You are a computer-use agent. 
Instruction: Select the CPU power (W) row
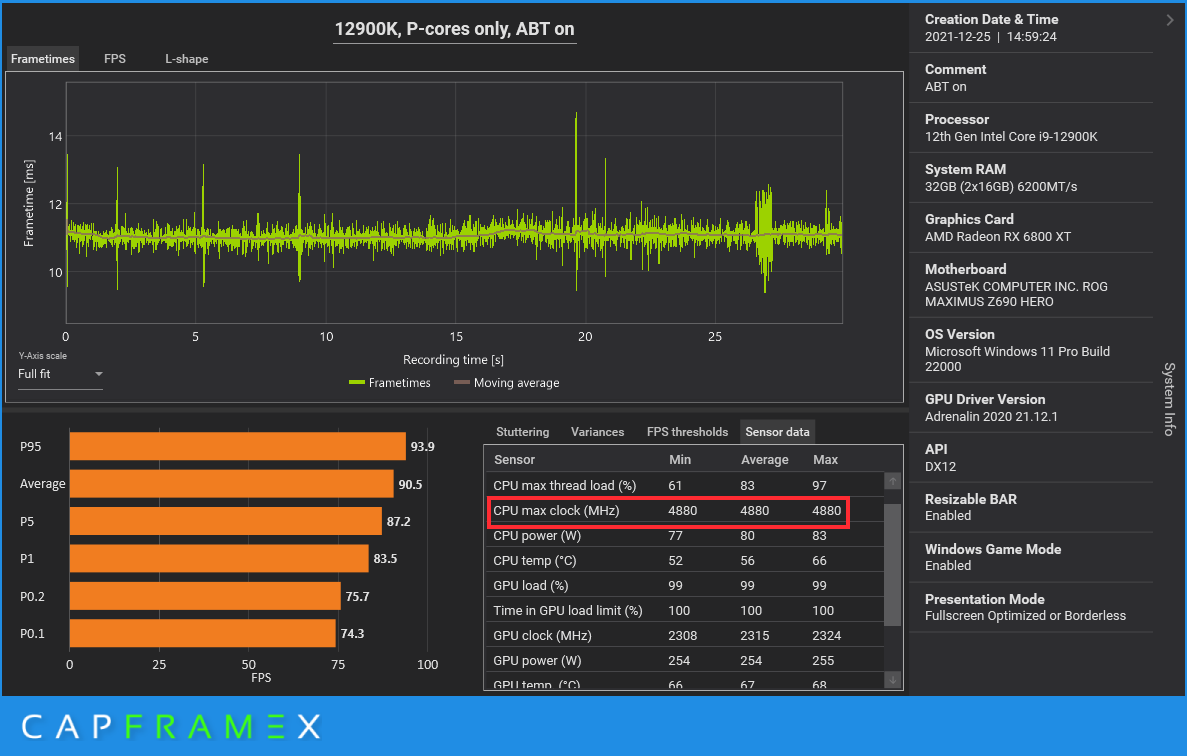pos(684,535)
